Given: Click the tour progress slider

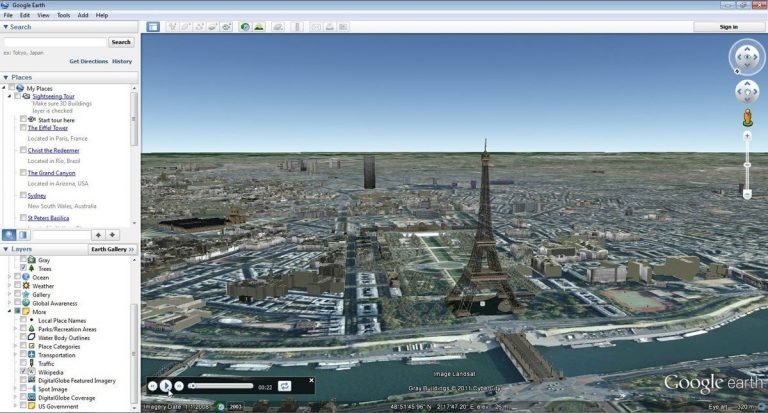Looking at the screenshot, I should coord(220,386).
